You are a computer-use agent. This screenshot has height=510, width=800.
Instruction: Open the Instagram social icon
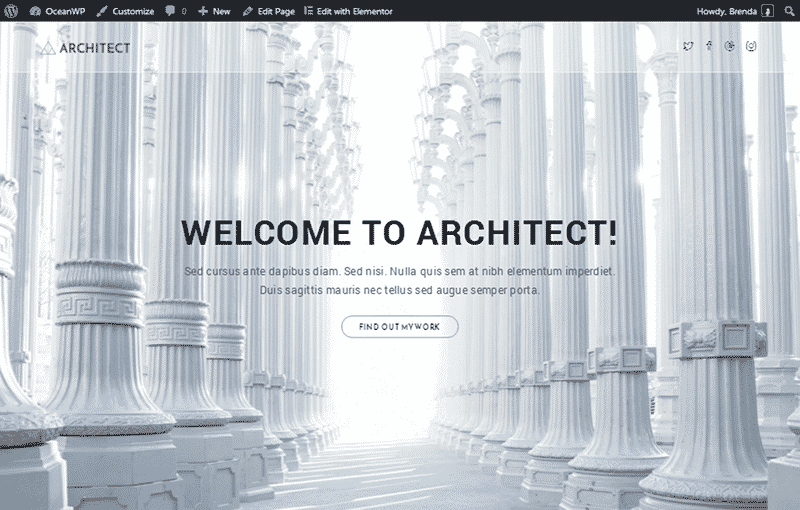click(x=751, y=46)
